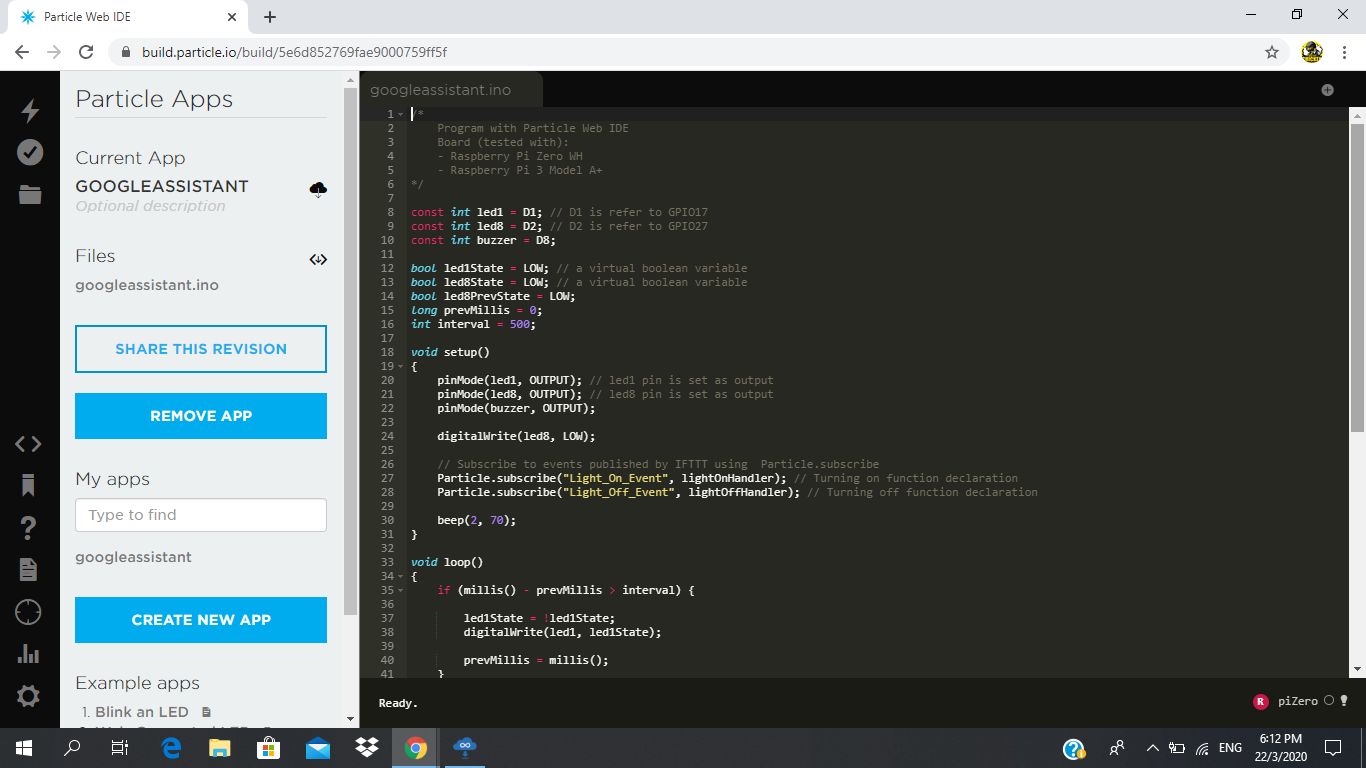Click the lightbulb icon beside piZero
Viewport: 1366px width, 768px height.
1345,701
